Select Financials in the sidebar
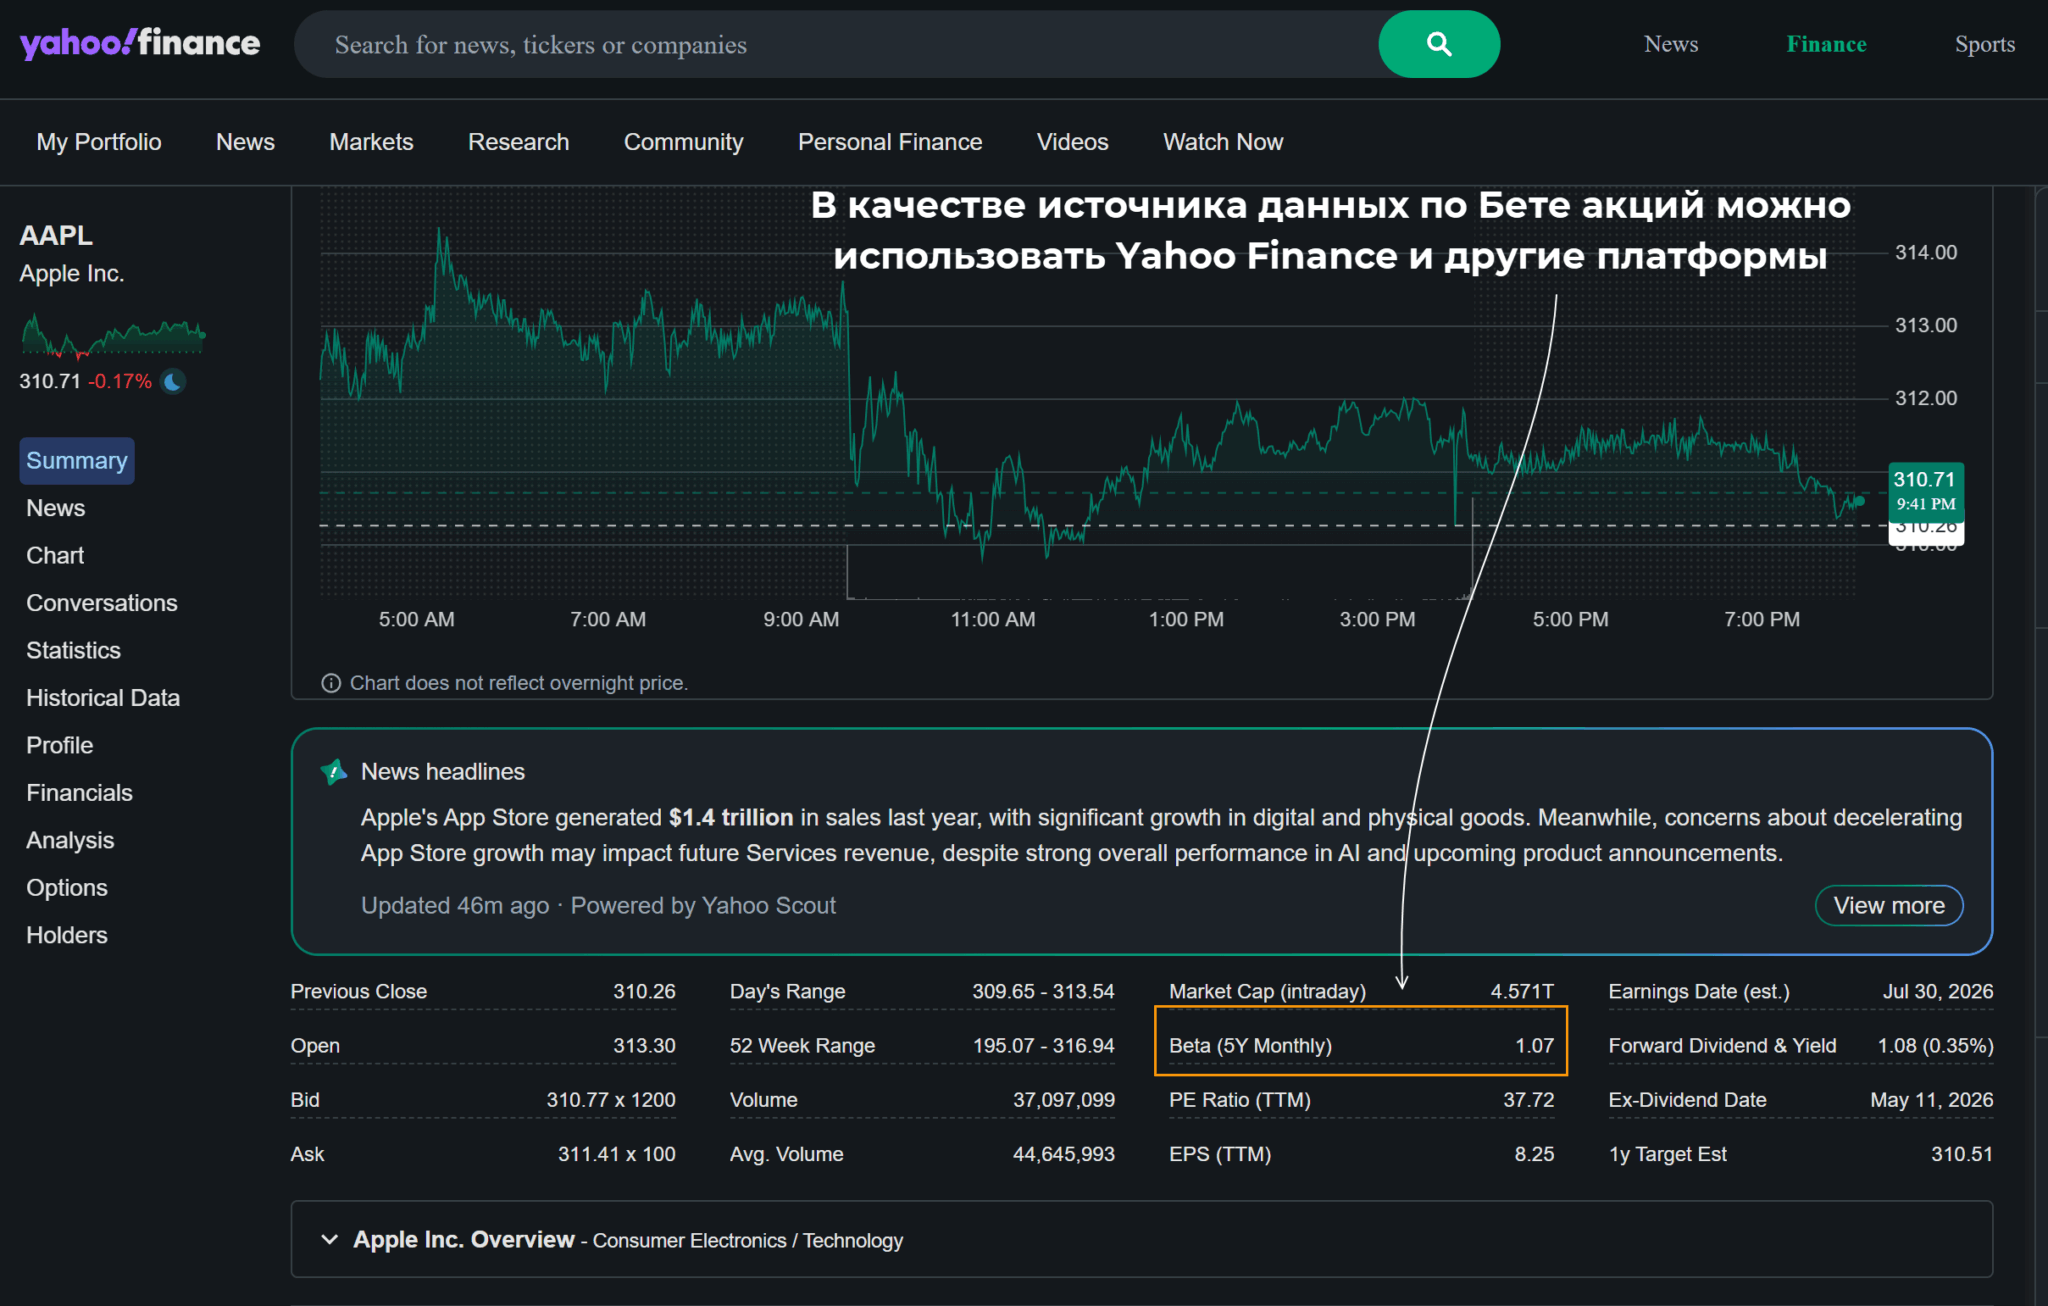The image size is (2048, 1306). (x=79, y=793)
